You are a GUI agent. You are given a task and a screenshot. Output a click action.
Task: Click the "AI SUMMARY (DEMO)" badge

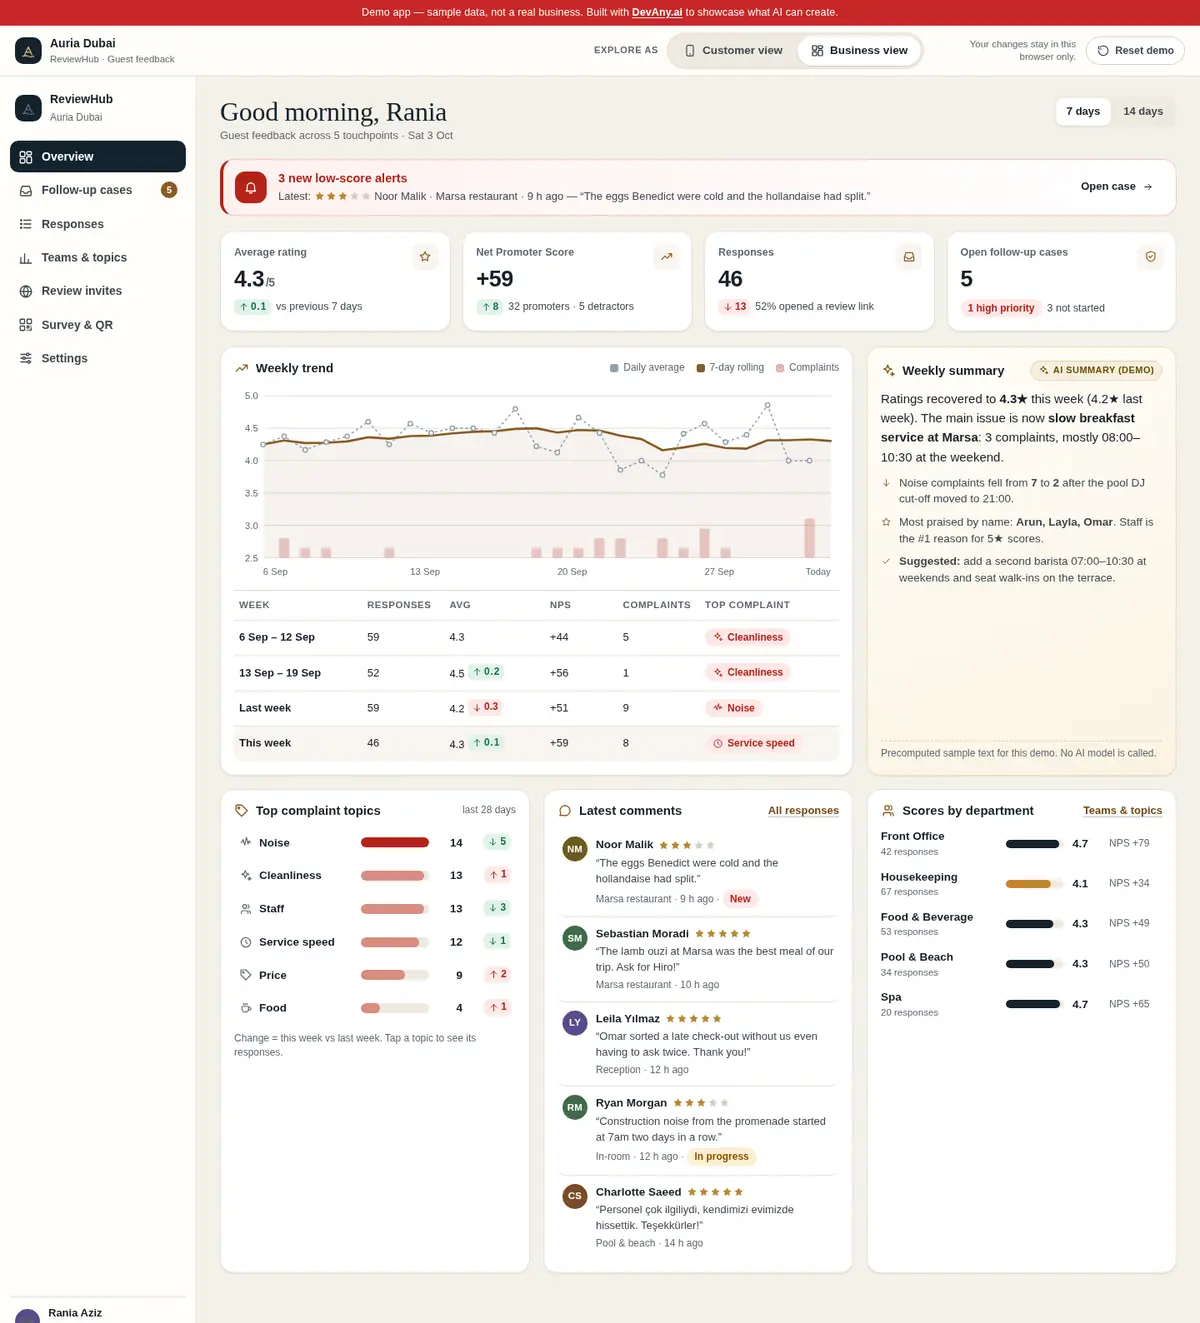[x=1096, y=370]
